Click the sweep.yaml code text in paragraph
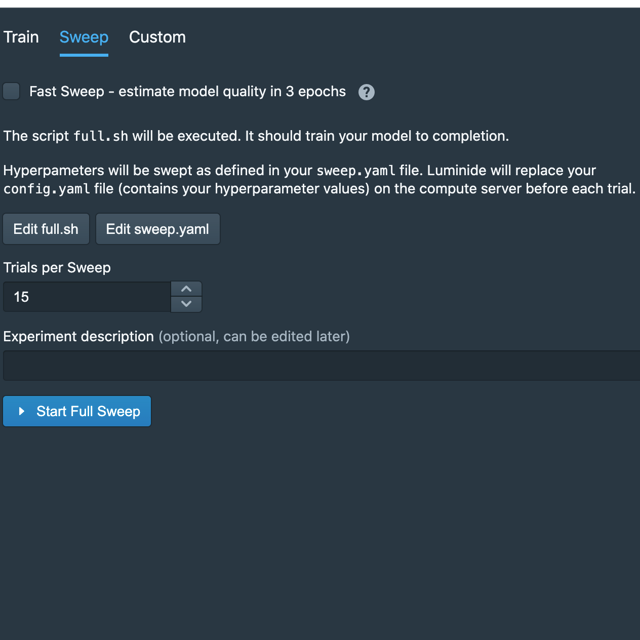This screenshot has width=640, height=640. 356,171
